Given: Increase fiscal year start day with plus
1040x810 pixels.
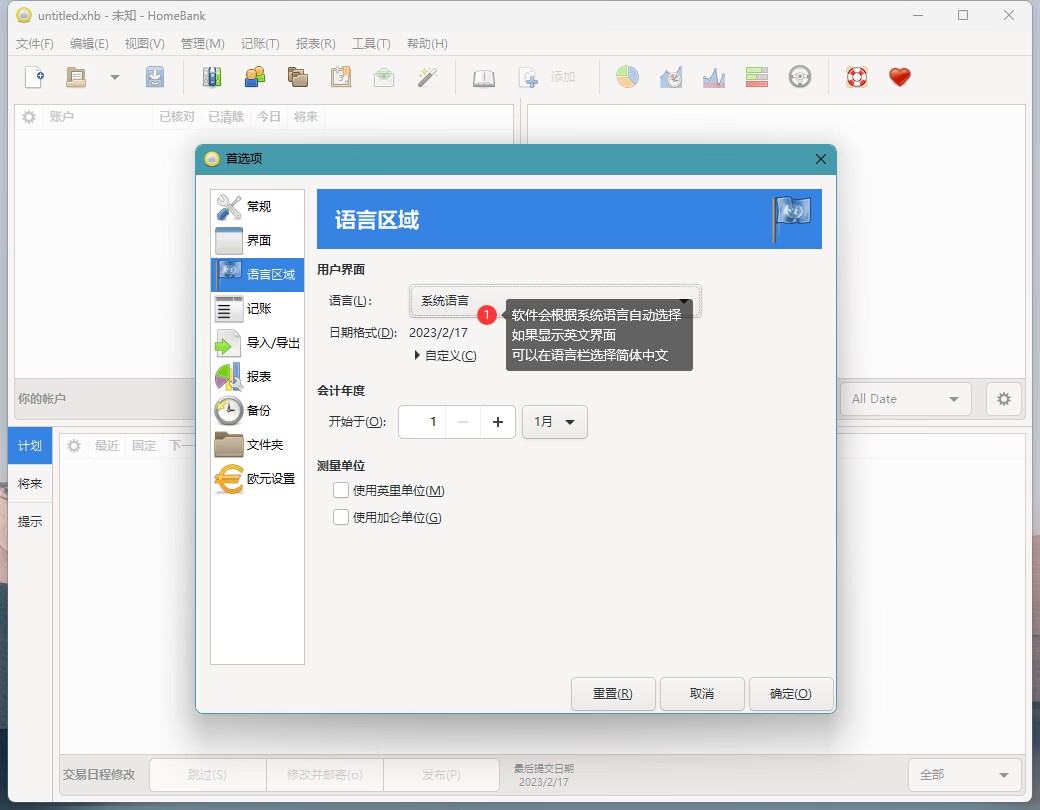Looking at the screenshot, I should tap(497, 422).
